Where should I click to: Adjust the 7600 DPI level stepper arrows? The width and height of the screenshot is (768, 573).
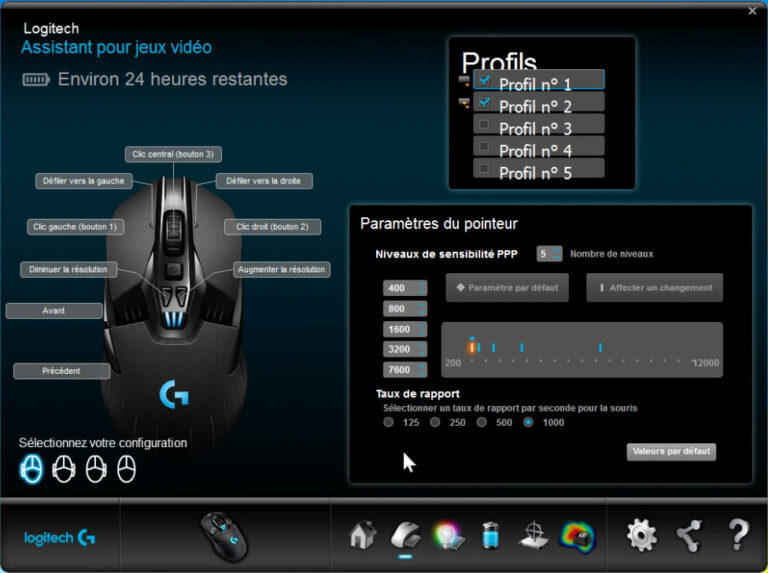(x=422, y=370)
